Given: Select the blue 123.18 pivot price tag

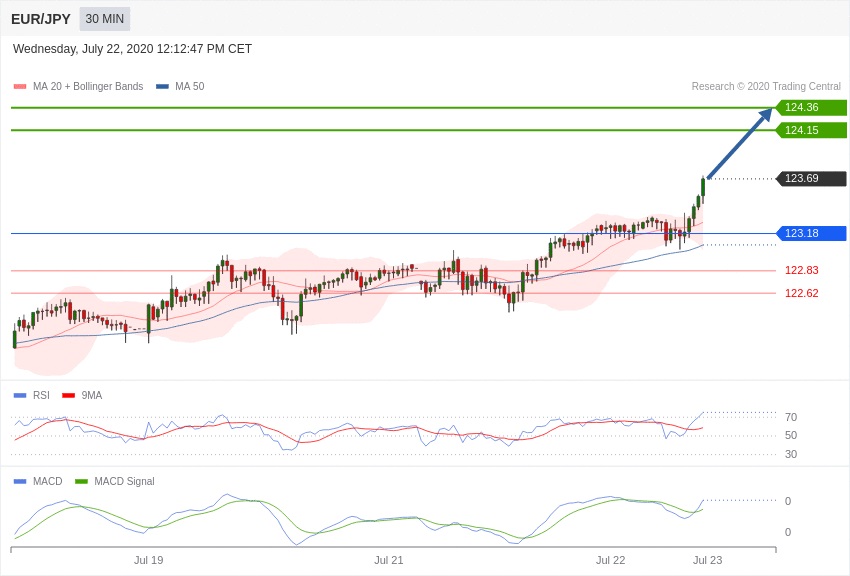Looking at the screenshot, I should click(x=811, y=233).
